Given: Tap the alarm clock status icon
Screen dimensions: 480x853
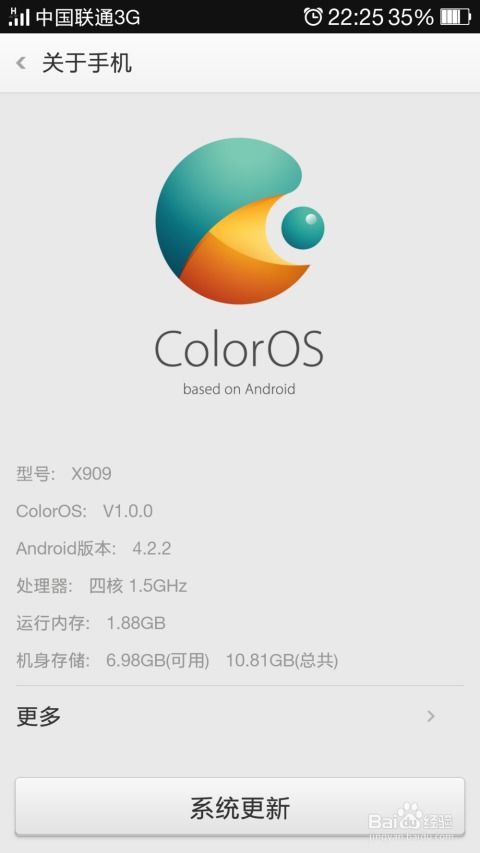Looking at the screenshot, I should pyautogui.click(x=313, y=17).
